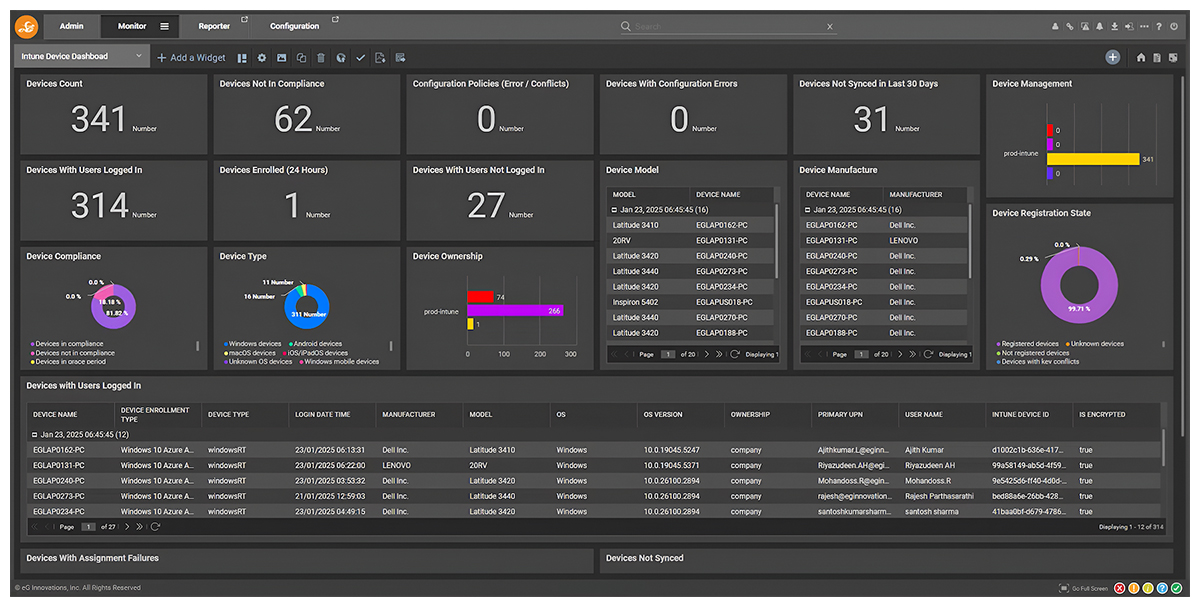
Task: Toggle 'Android devices' legend entry
Action: click(x=317, y=344)
